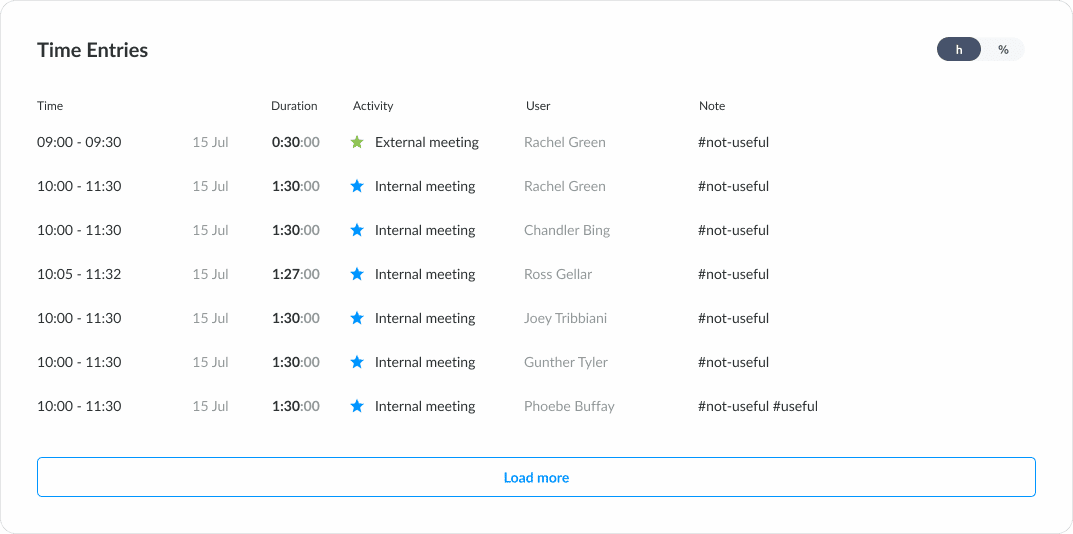Click the User column header
The image size is (1073, 534).
[538, 106]
